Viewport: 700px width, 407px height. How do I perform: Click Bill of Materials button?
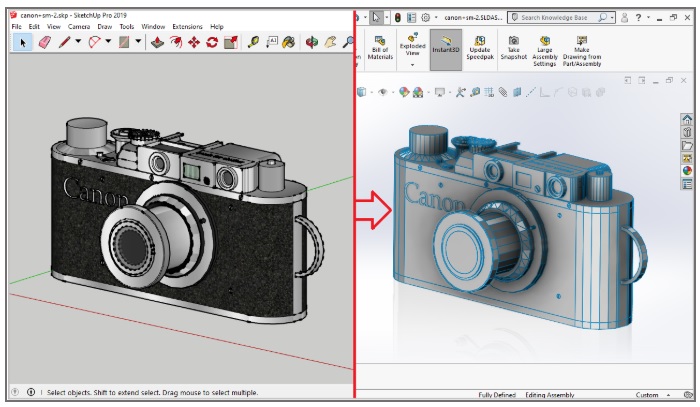[x=380, y=47]
